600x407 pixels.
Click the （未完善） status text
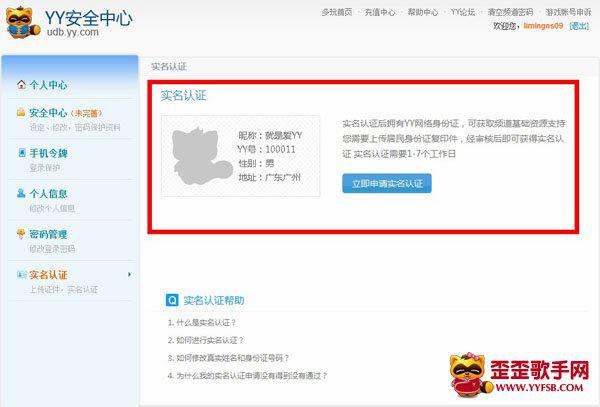click(x=86, y=113)
